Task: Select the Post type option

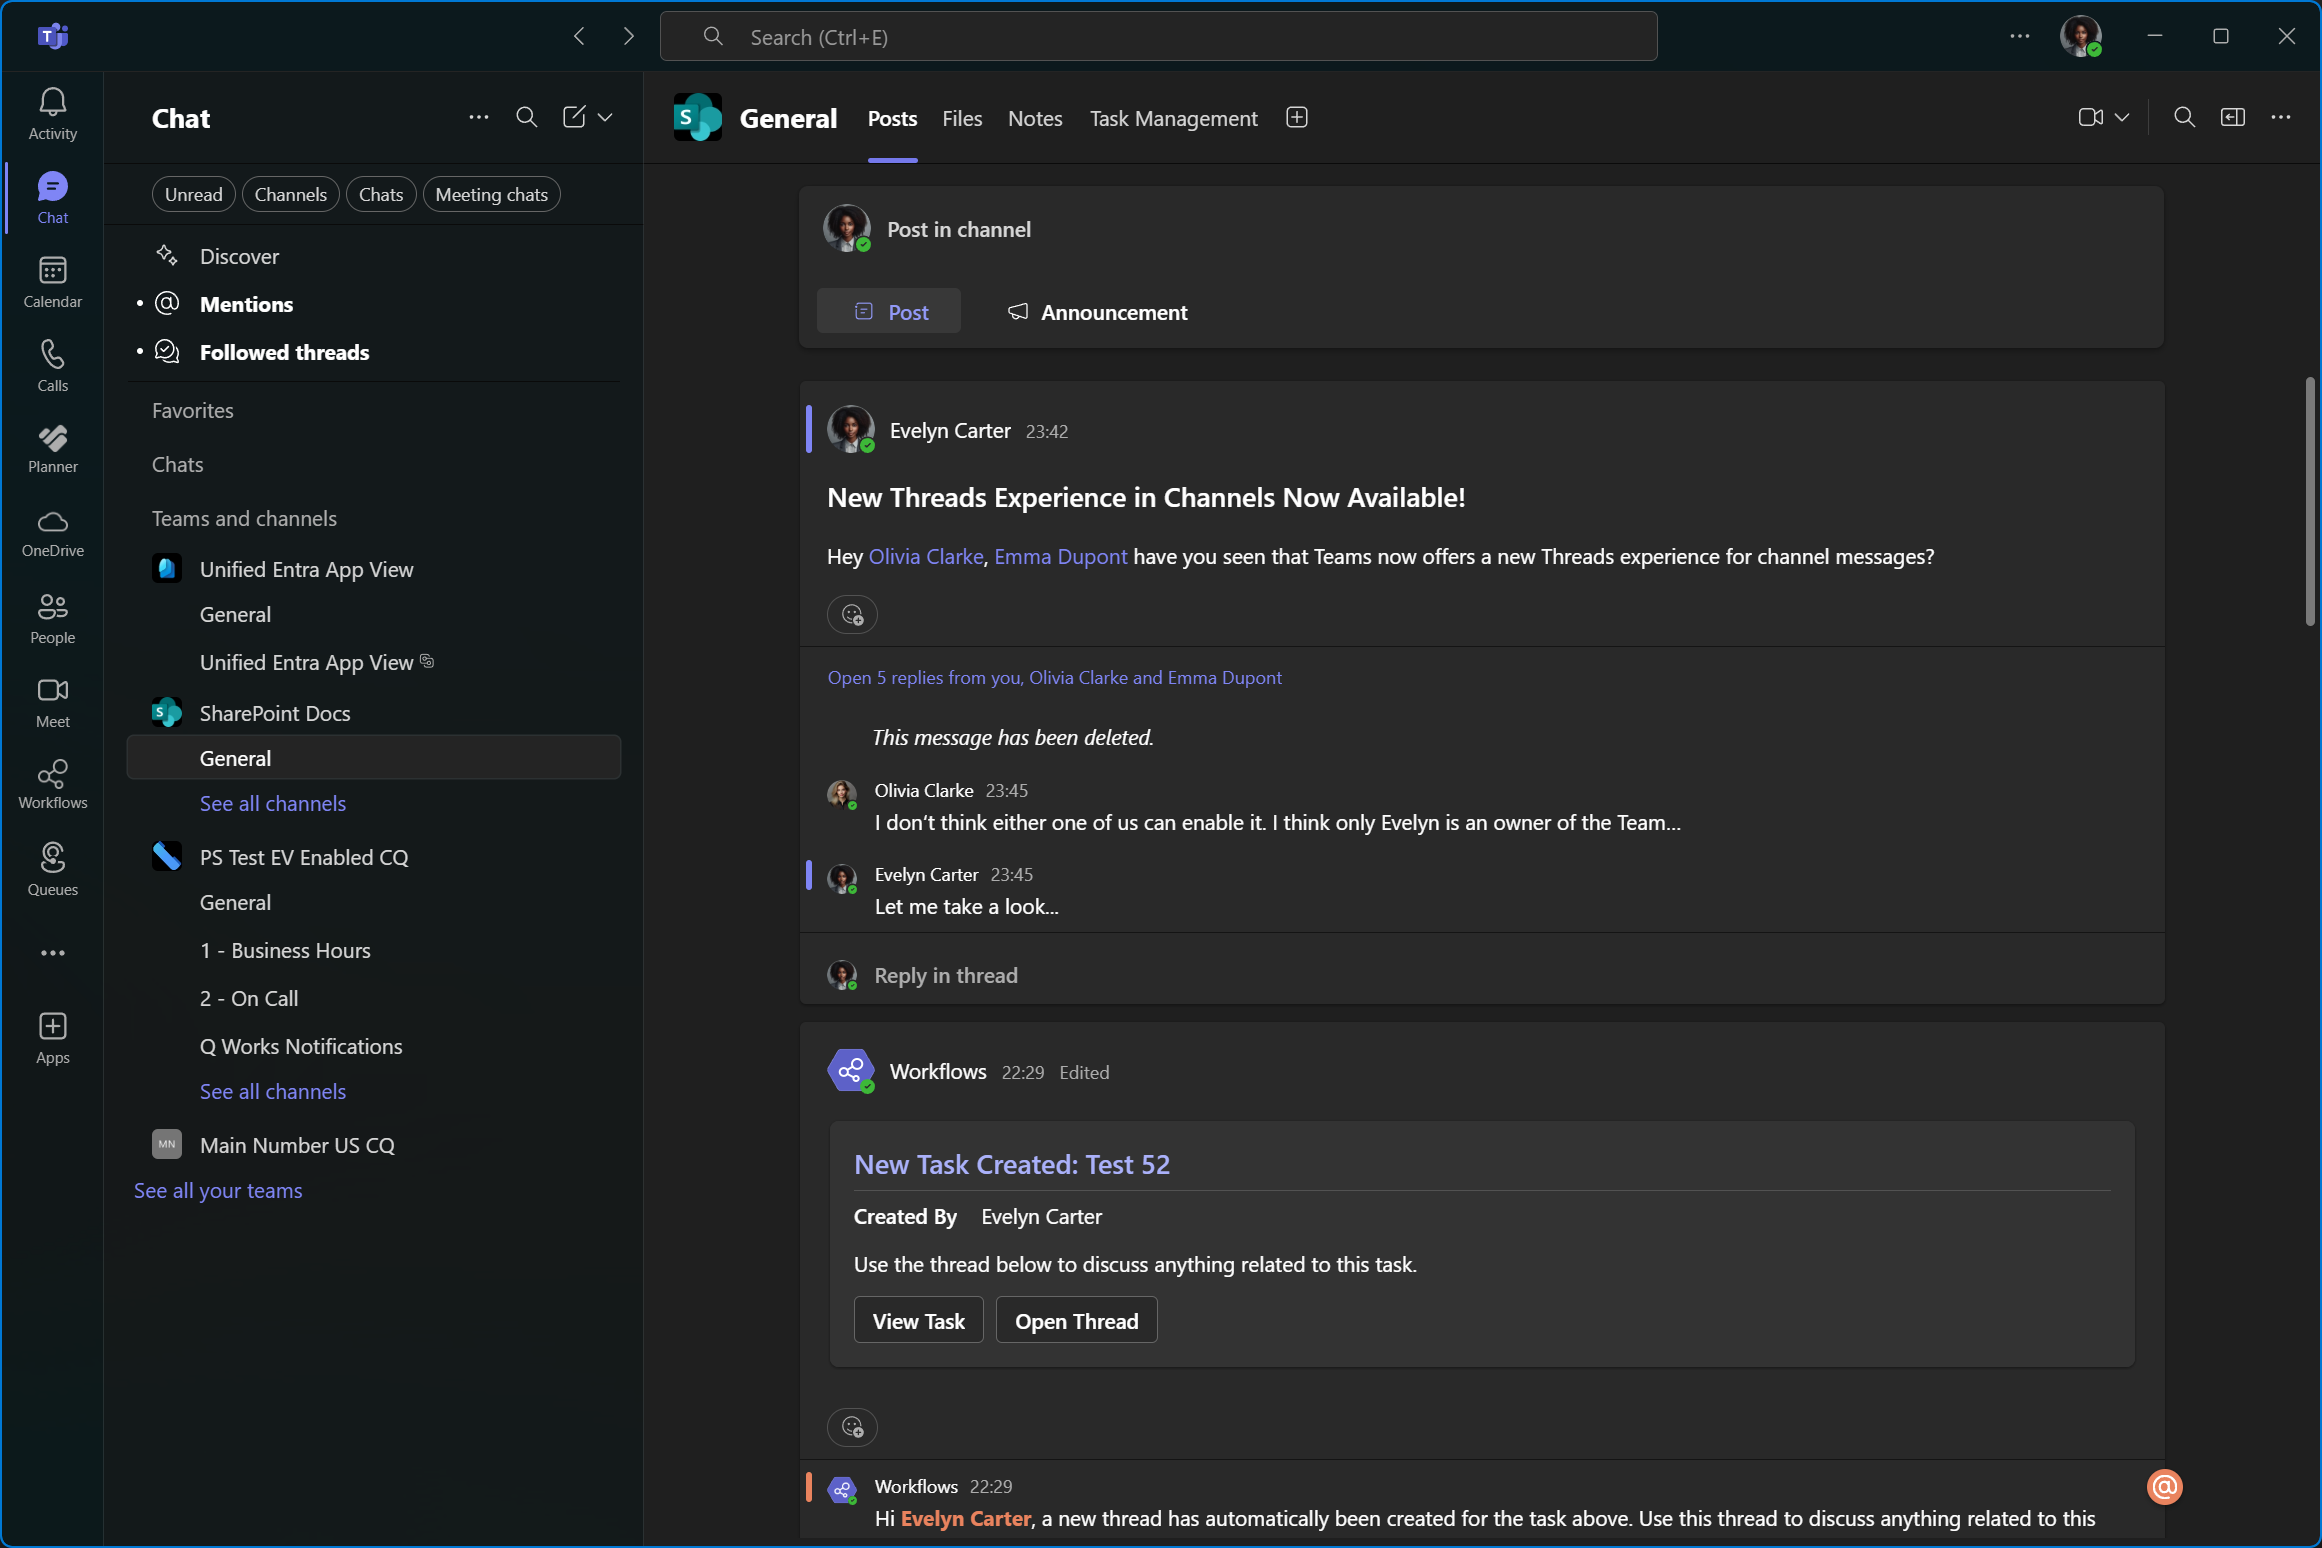Action: coord(889,312)
